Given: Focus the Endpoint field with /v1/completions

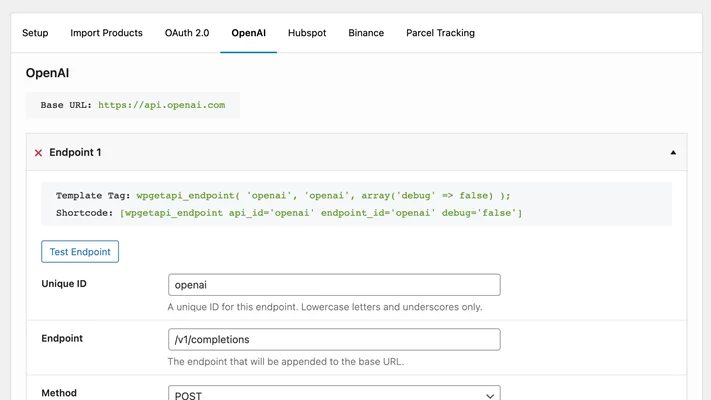Looking at the screenshot, I should tap(334, 340).
